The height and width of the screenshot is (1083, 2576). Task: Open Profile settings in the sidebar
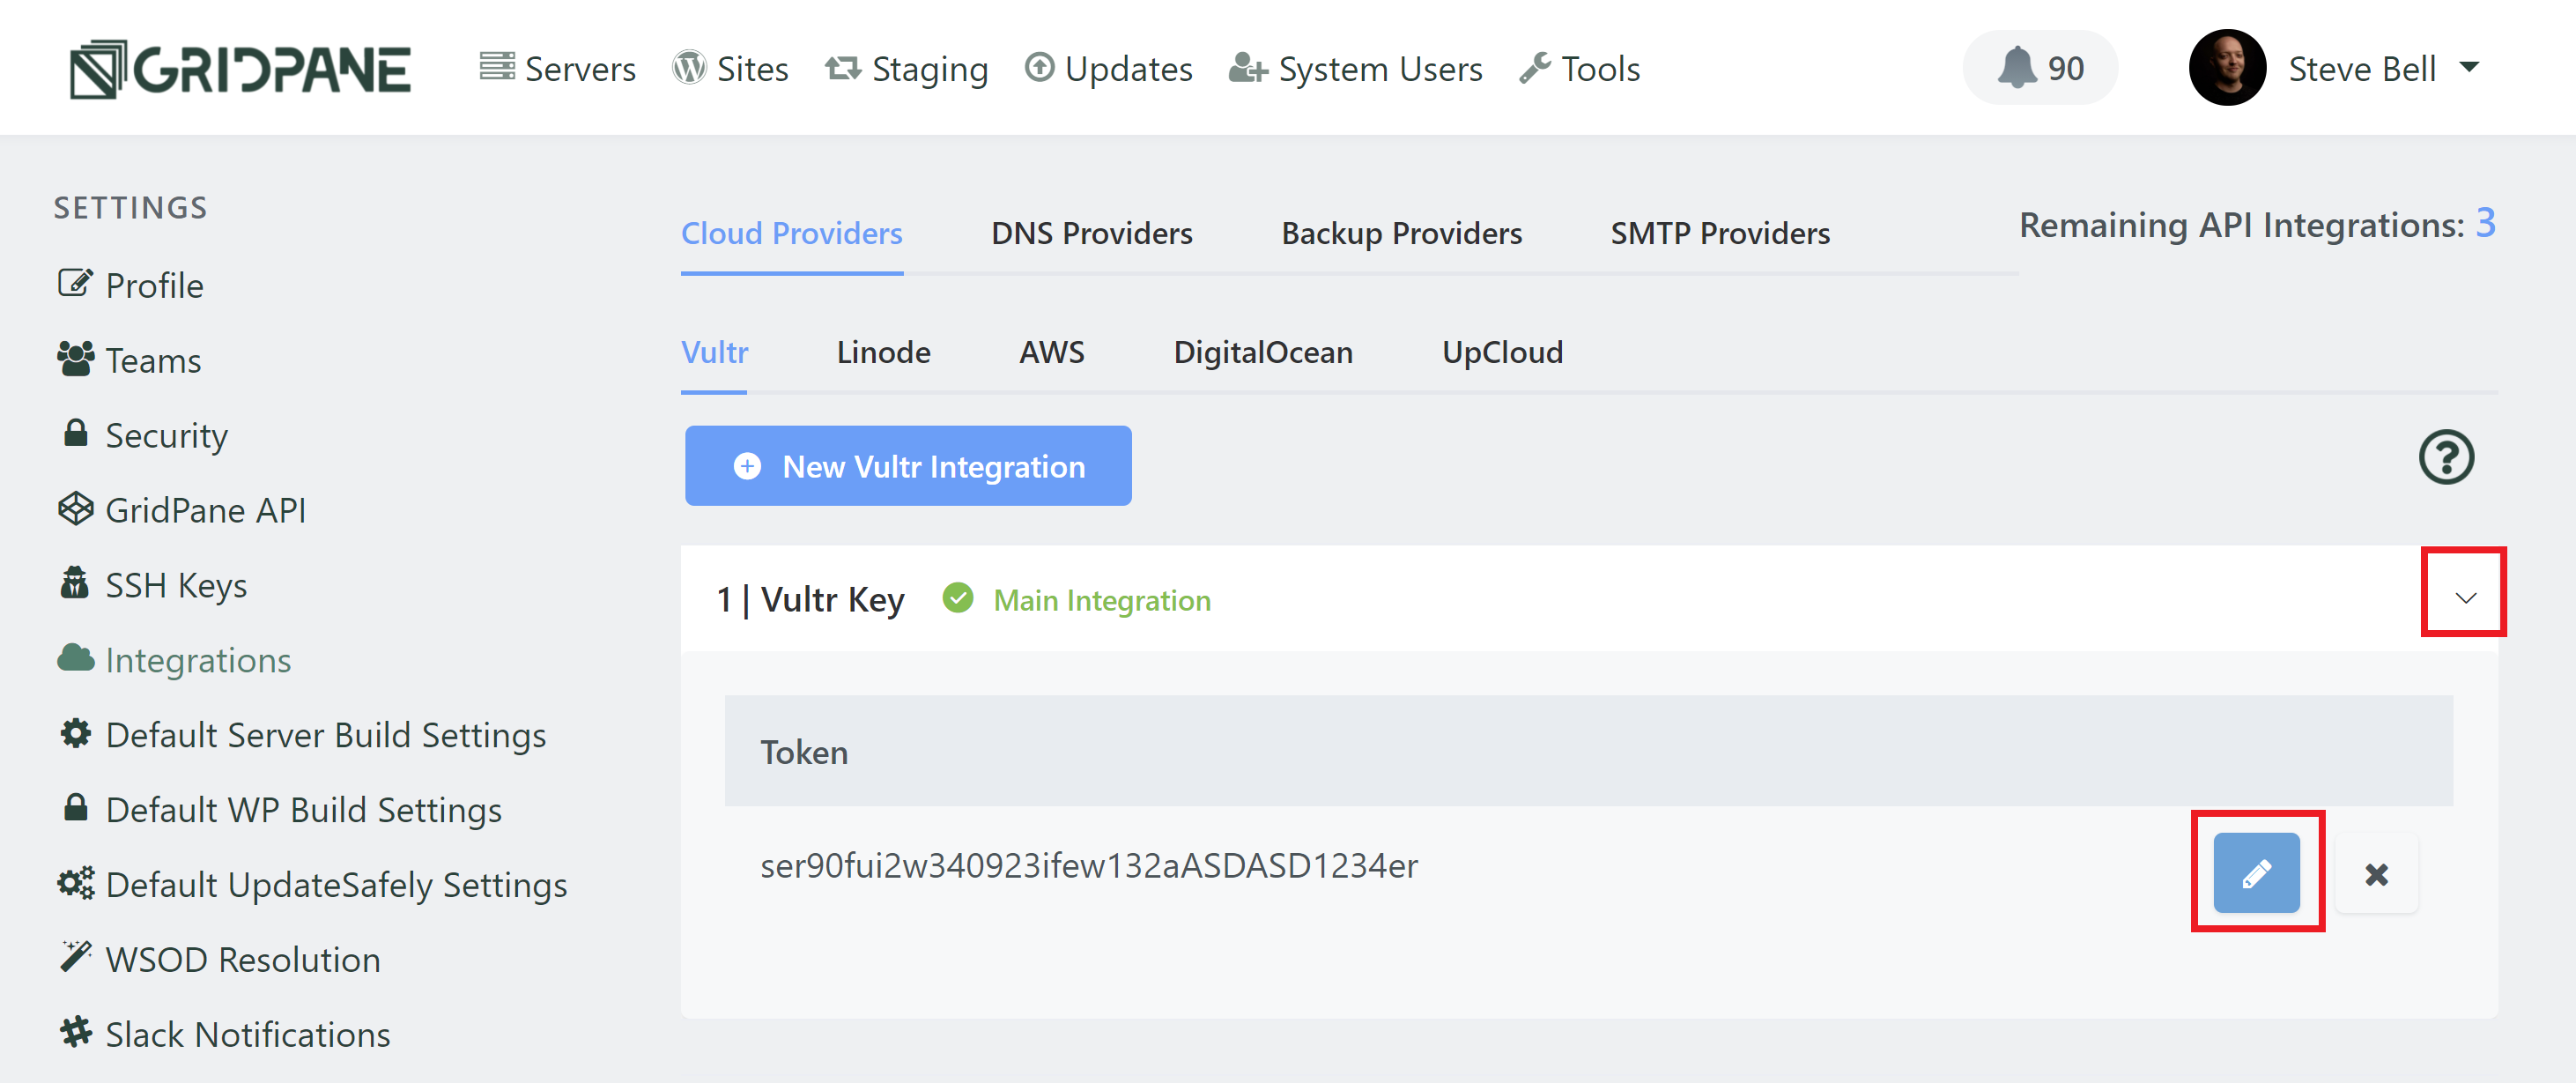pyautogui.click(x=130, y=285)
